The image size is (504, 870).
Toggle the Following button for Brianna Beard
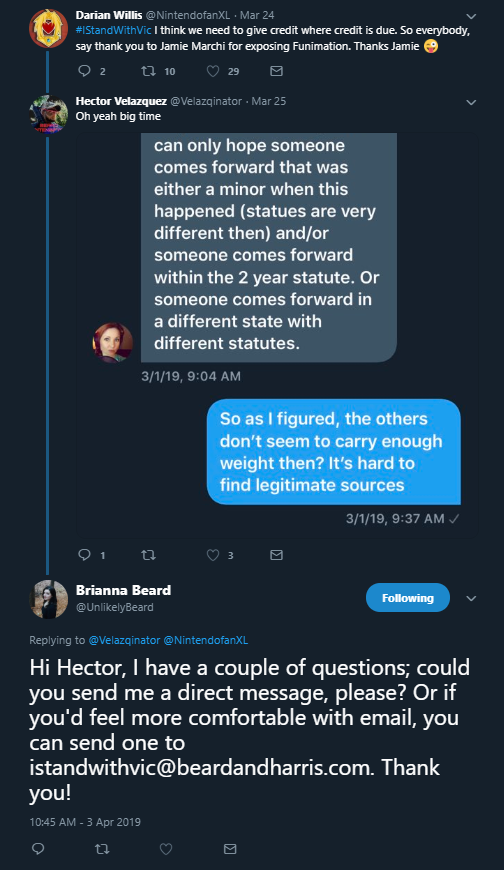coord(408,598)
